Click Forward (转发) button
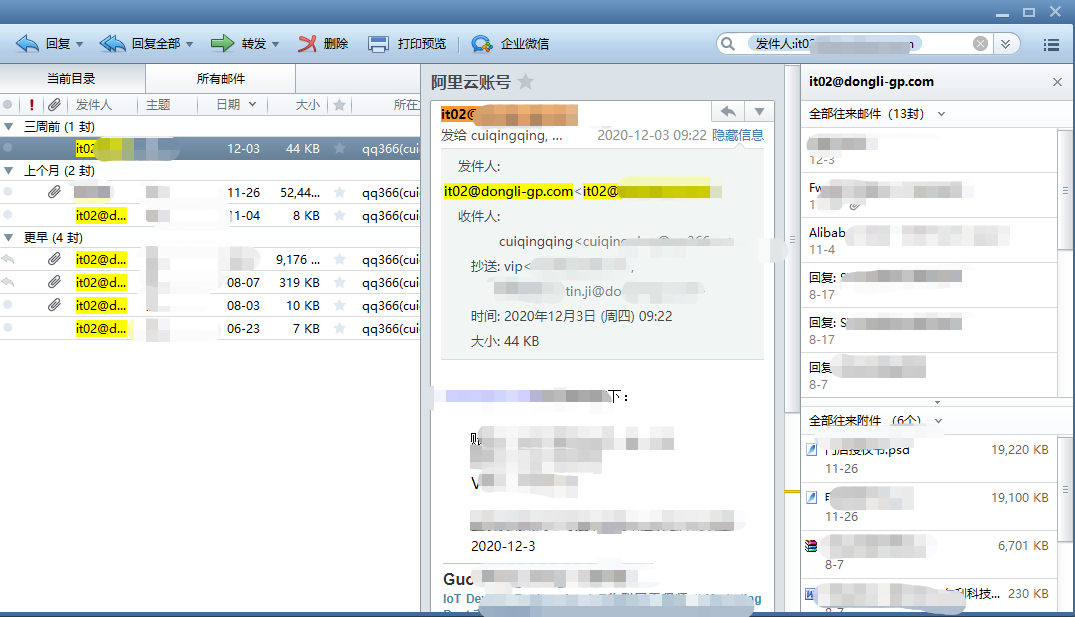 tap(239, 44)
